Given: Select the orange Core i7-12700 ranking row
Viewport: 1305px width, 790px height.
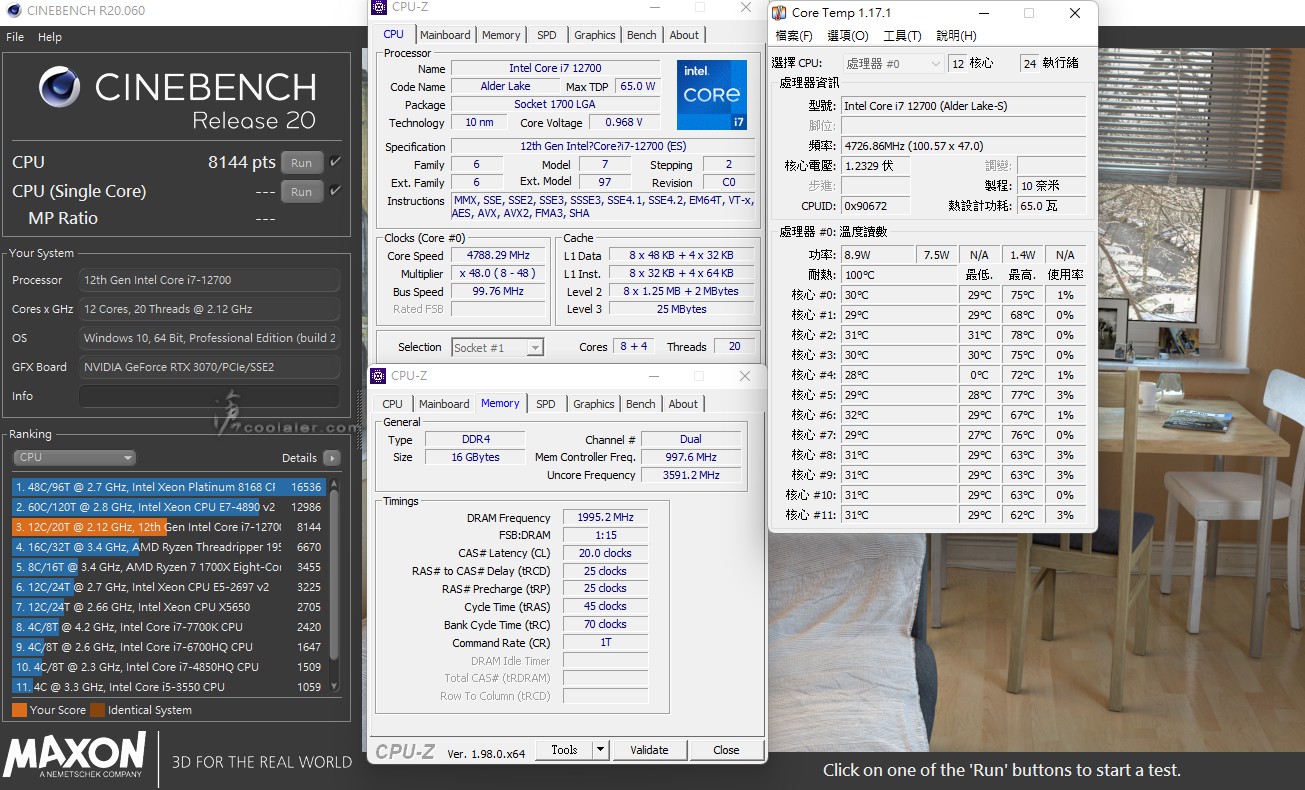Looking at the screenshot, I should tap(168, 527).
